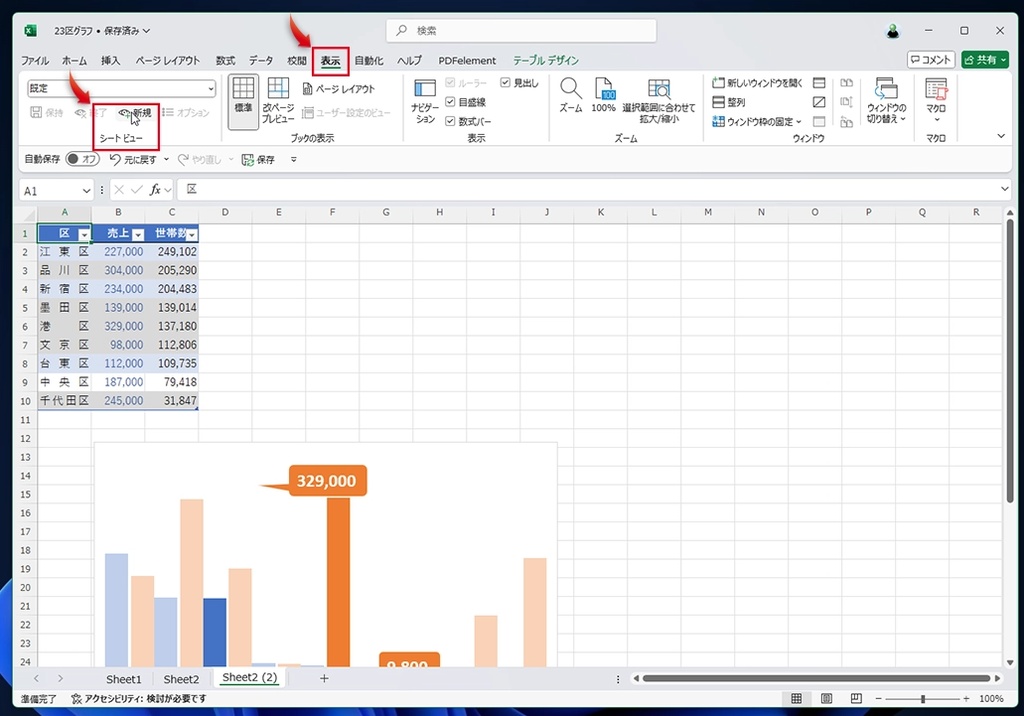The image size is (1024, 716).
Task: Click the horizontal scrollbar
Action: pos(816,678)
